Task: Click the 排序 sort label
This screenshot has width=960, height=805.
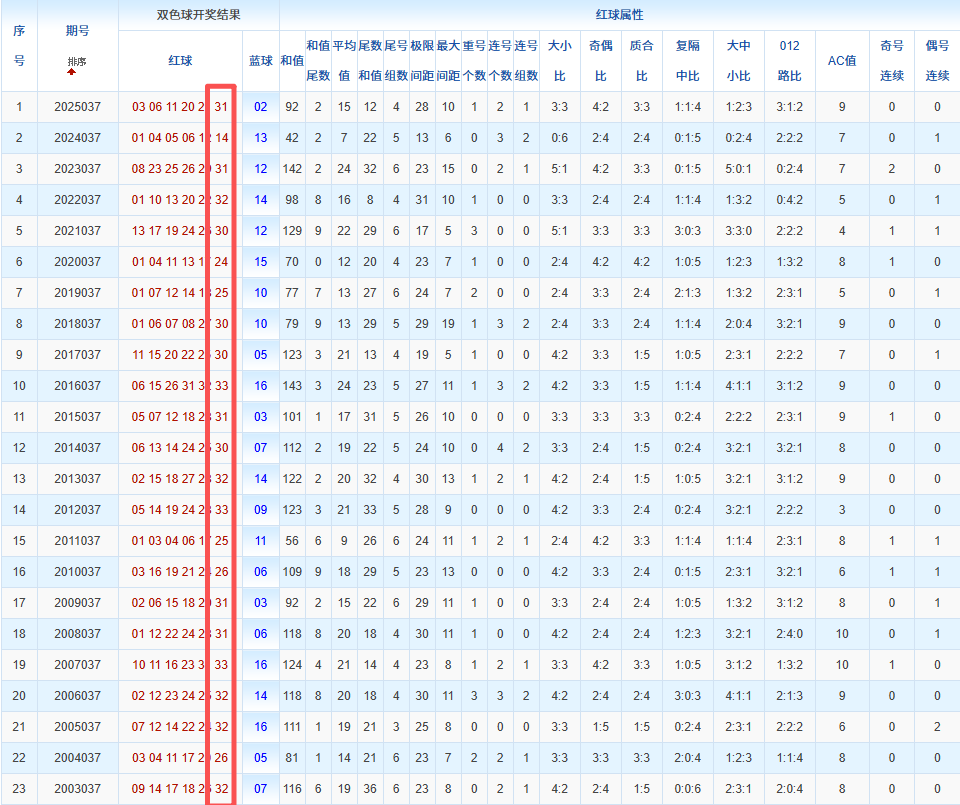Action: pyautogui.click(x=77, y=62)
